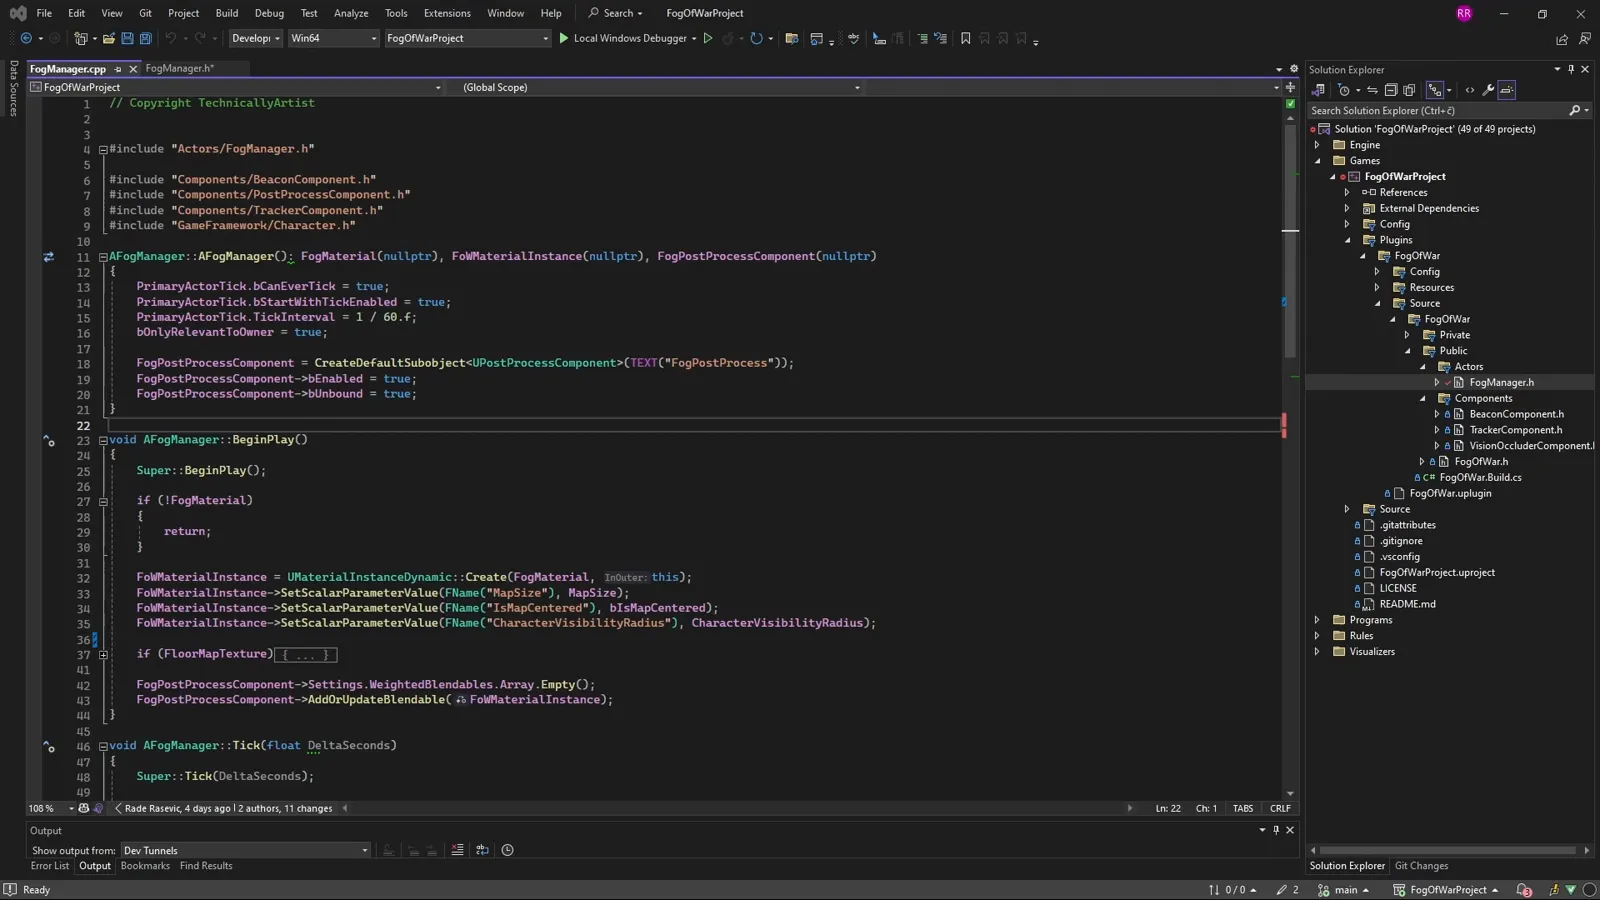Screen dimensions: 1600x900
Task: Click the Restart circular arrow icon
Action: [x=756, y=38]
